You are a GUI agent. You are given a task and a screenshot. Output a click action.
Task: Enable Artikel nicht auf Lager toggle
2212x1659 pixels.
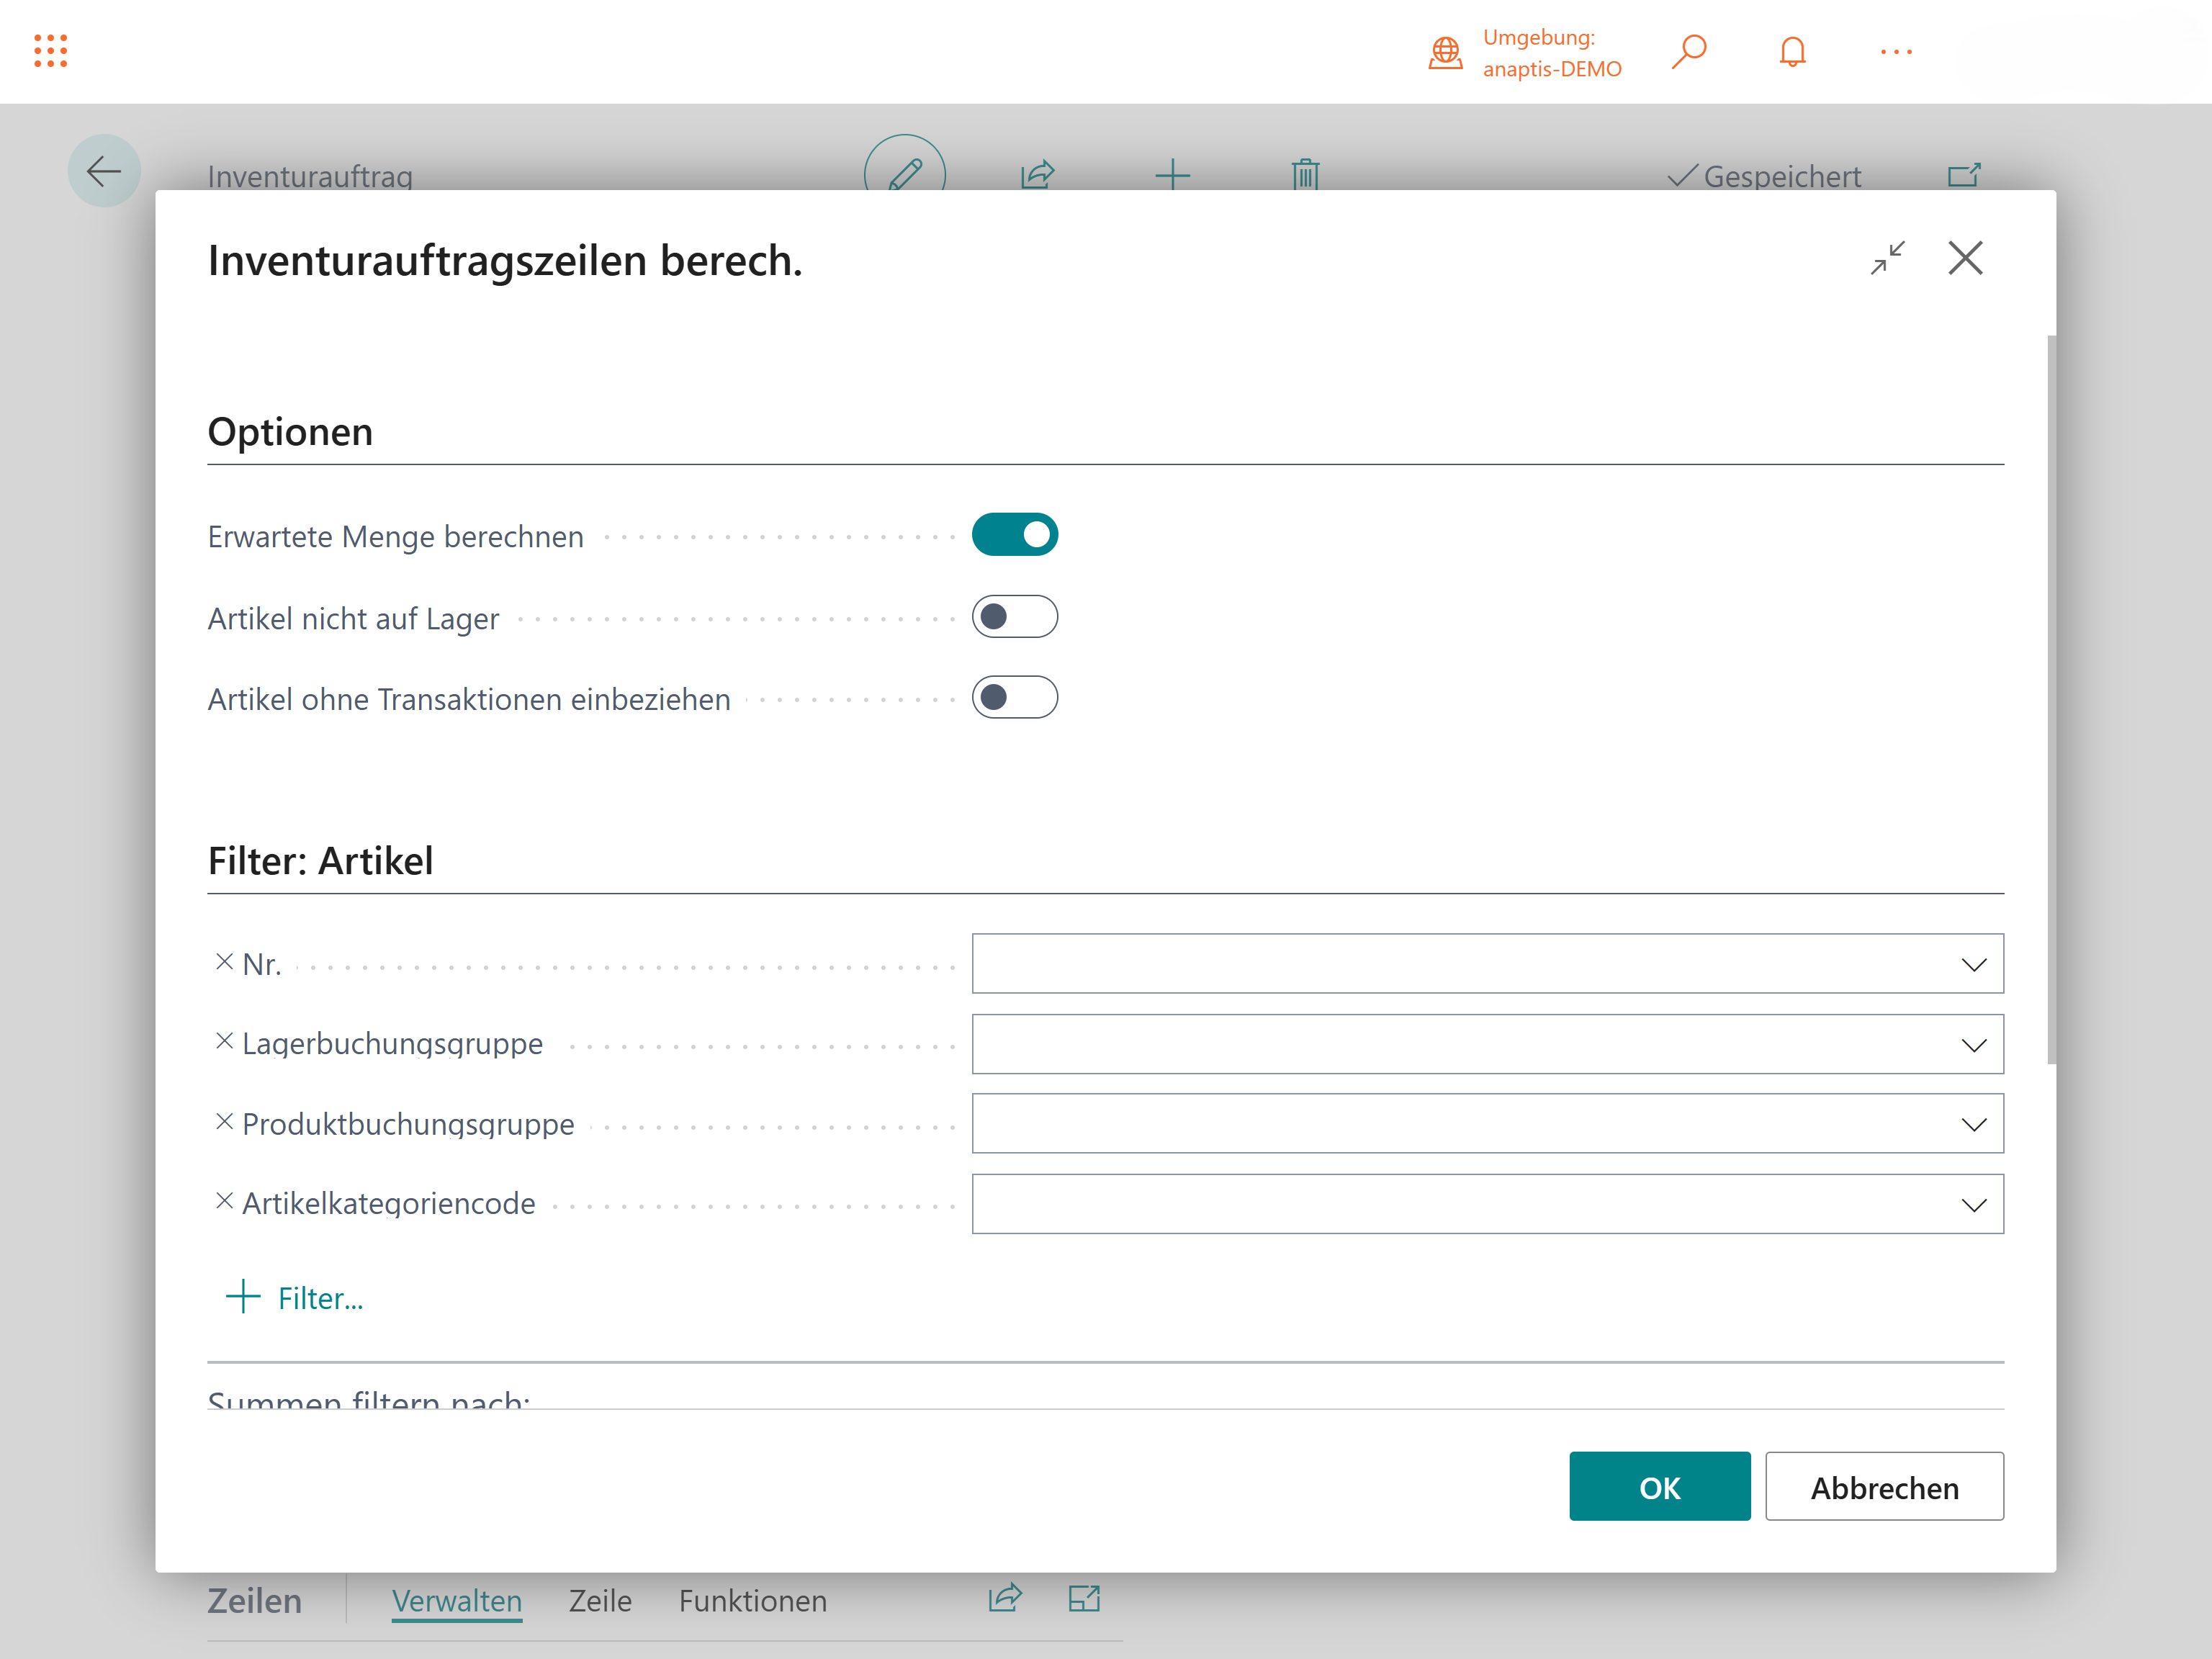tap(1015, 617)
